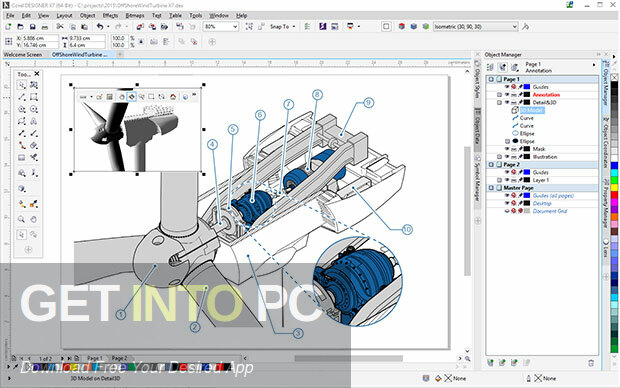Click the Show Object Properties icon in Object Manager

click(x=490, y=67)
